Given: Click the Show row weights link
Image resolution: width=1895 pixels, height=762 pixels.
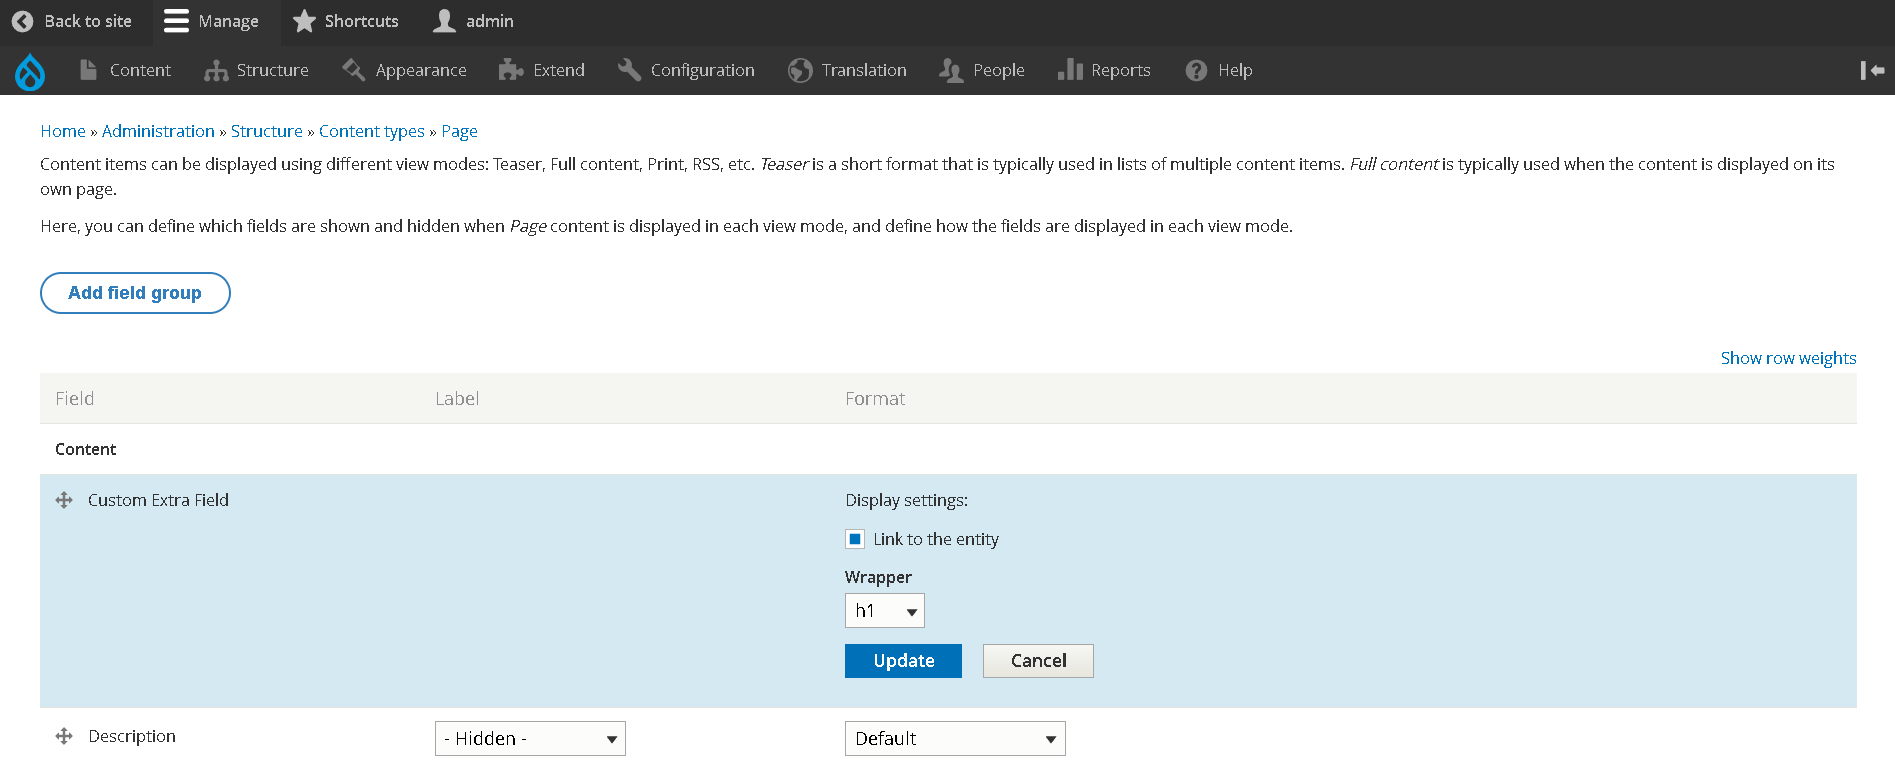Looking at the screenshot, I should pyautogui.click(x=1788, y=358).
